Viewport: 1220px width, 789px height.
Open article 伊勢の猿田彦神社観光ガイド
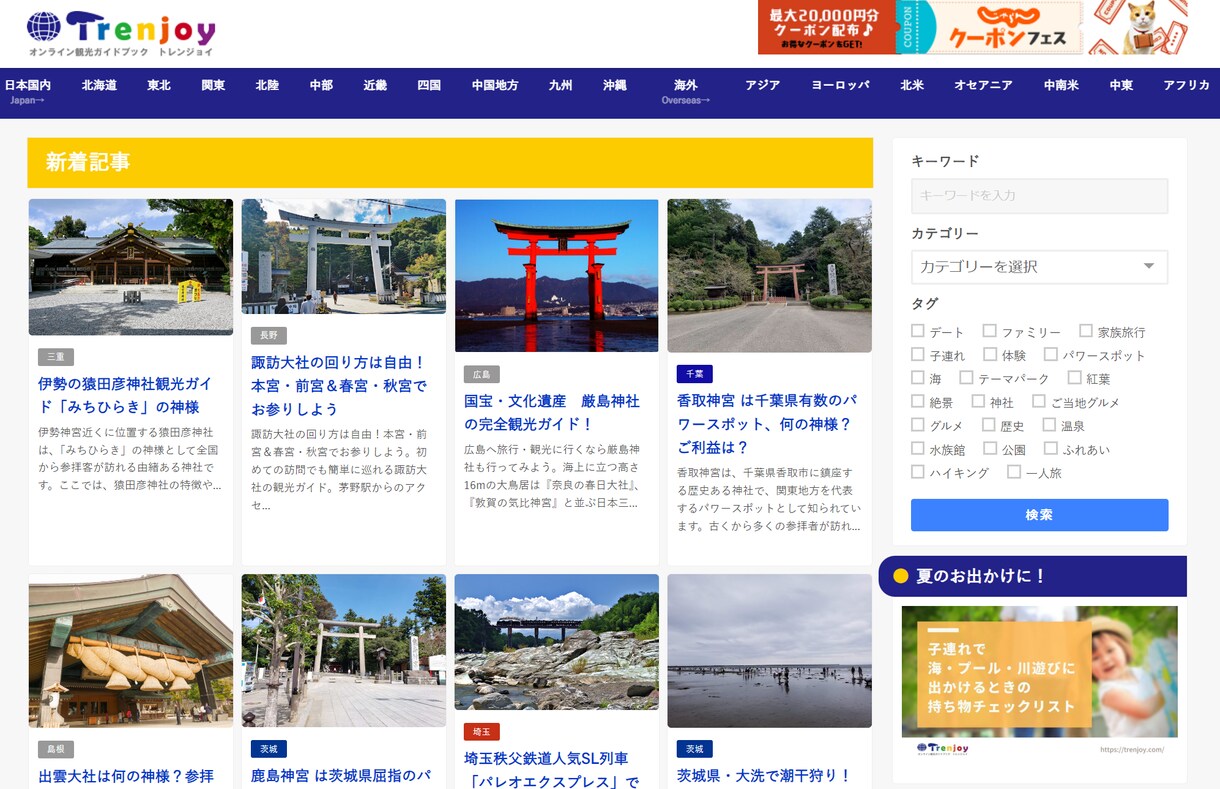tap(126, 395)
